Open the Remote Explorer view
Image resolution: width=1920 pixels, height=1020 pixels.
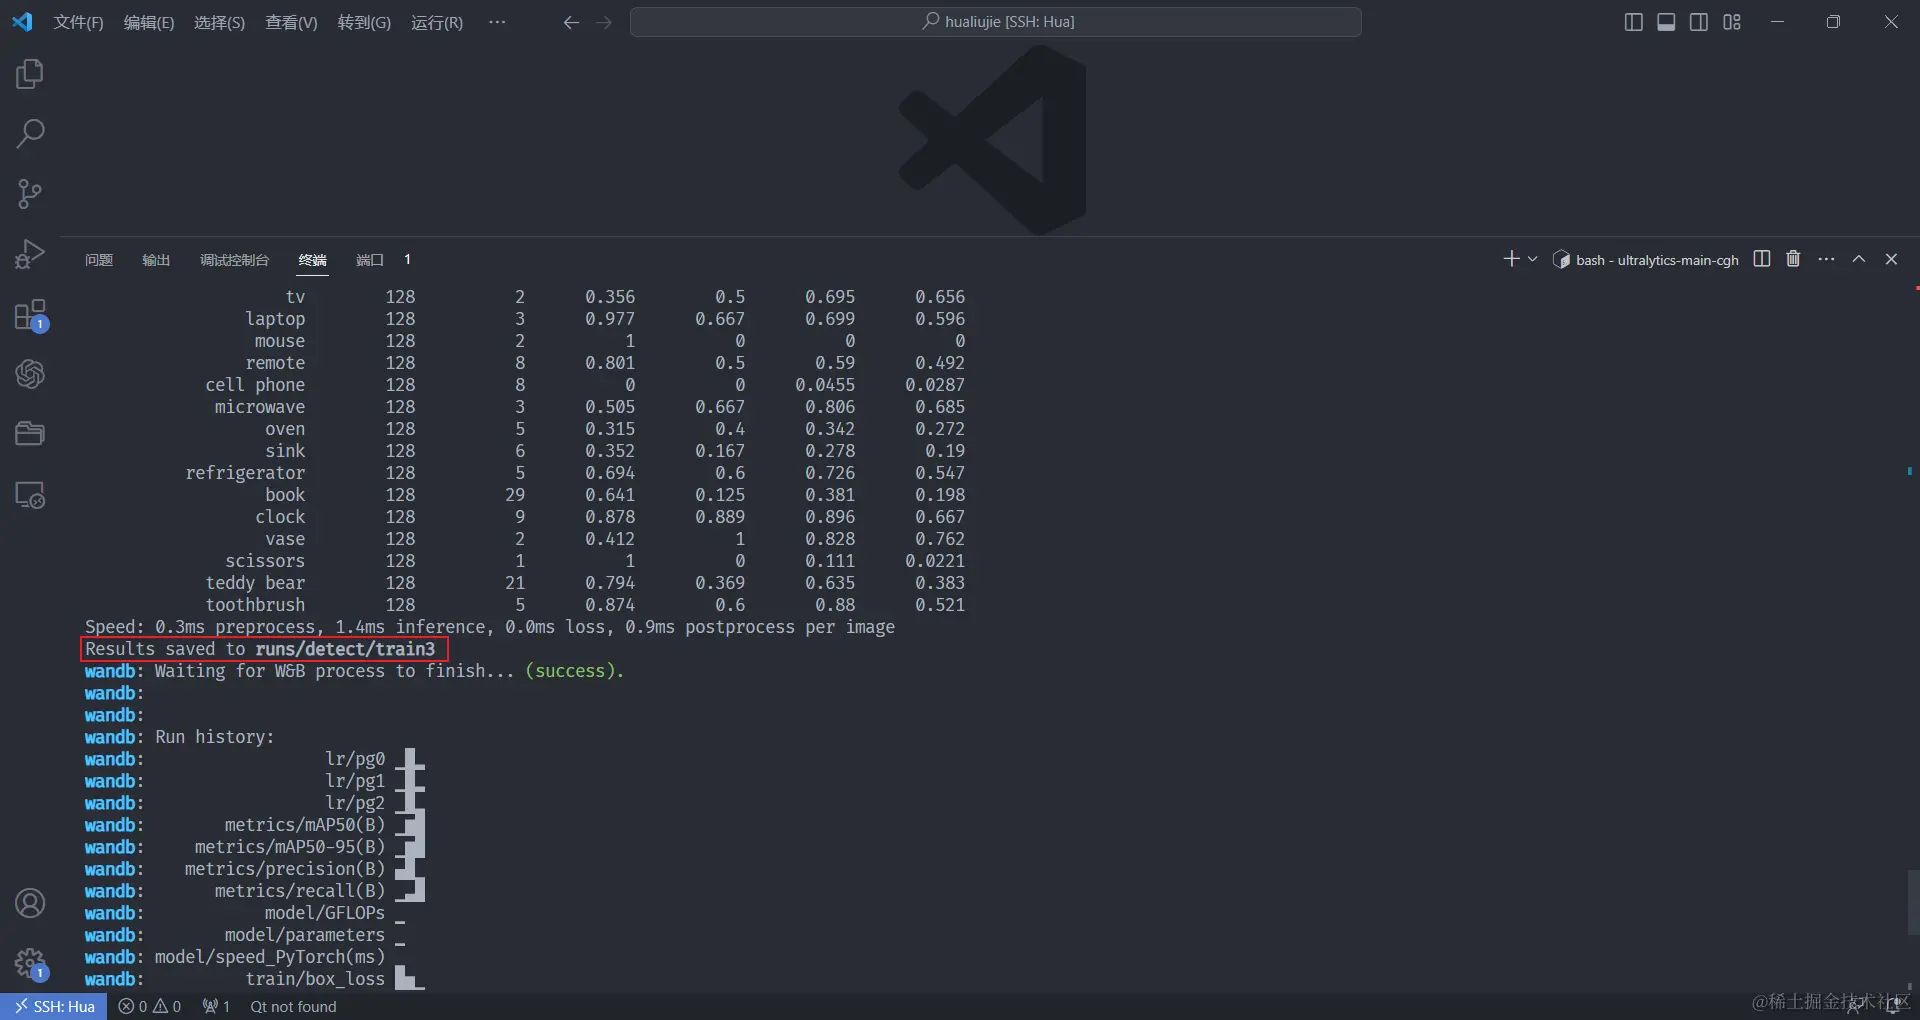pos(30,495)
